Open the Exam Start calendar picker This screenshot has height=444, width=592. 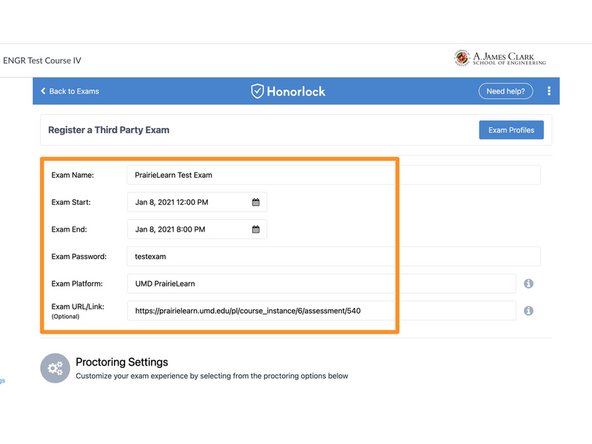(x=256, y=202)
